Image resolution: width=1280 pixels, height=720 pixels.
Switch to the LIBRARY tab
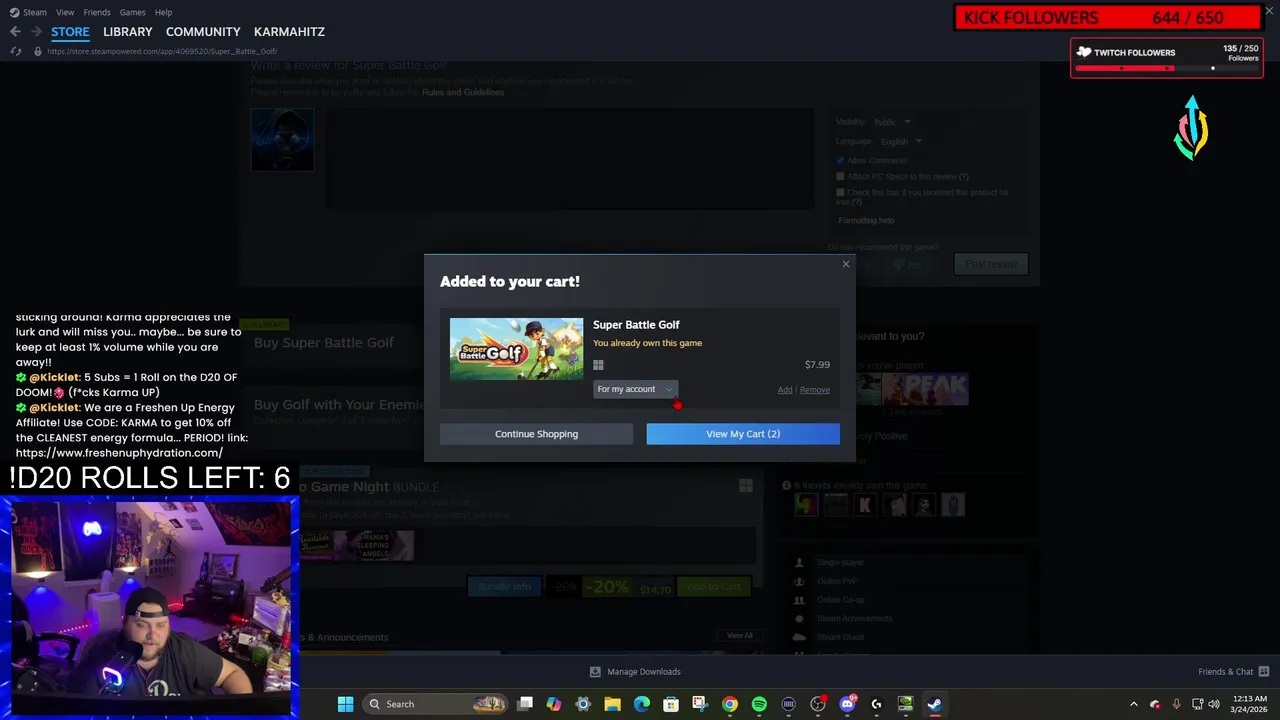click(x=128, y=32)
